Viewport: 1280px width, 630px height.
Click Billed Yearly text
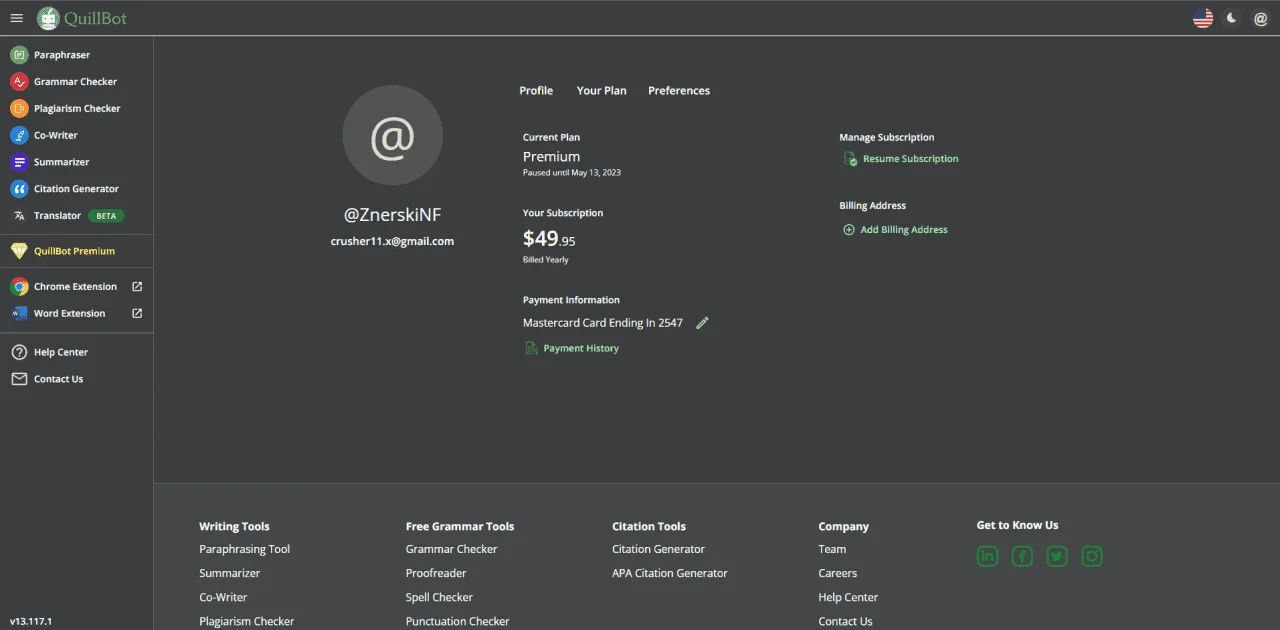pyautogui.click(x=546, y=260)
